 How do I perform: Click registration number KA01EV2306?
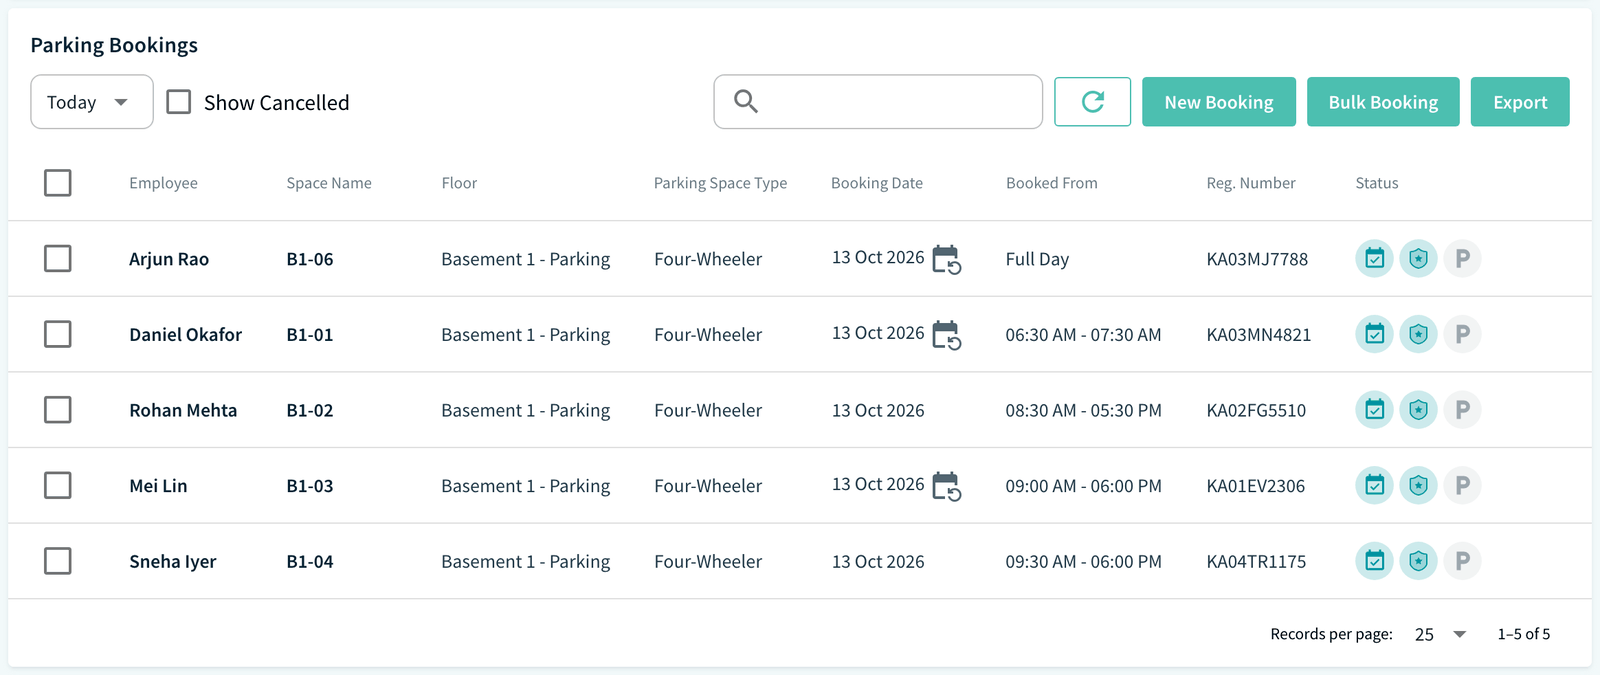point(1256,486)
